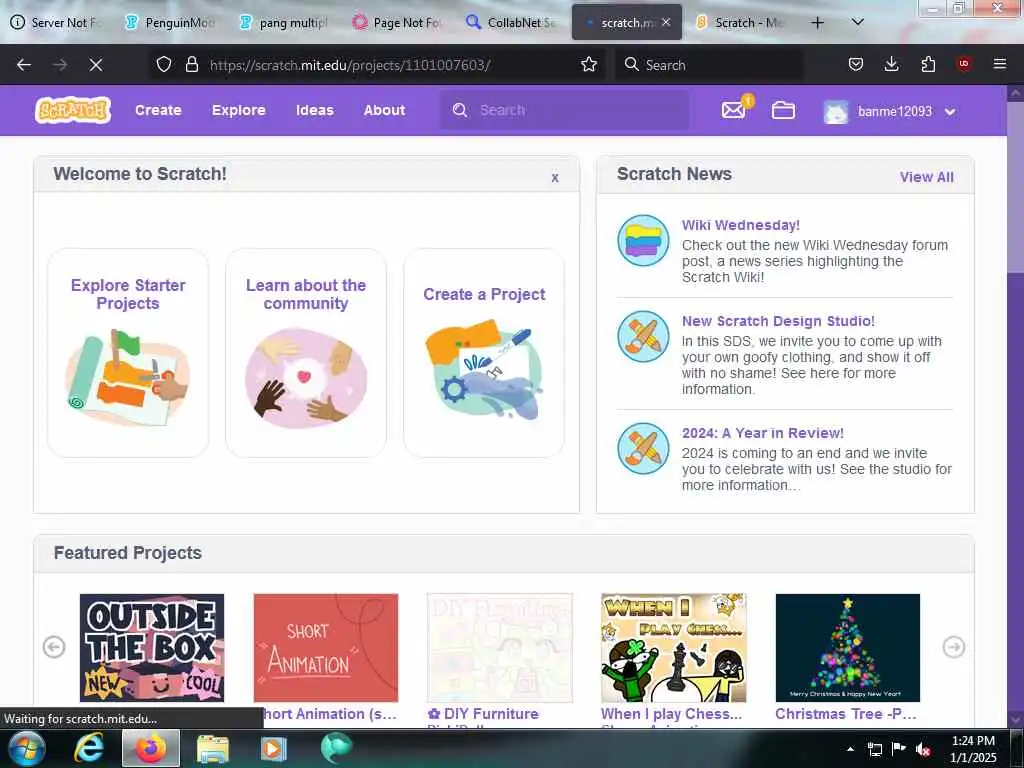Open the When I Play Chess thumbnail

coord(673,648)
